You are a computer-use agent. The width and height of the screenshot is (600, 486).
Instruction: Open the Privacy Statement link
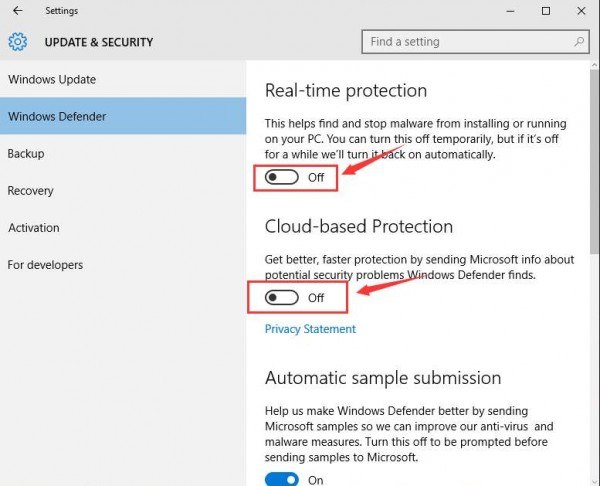click(310, 329)
